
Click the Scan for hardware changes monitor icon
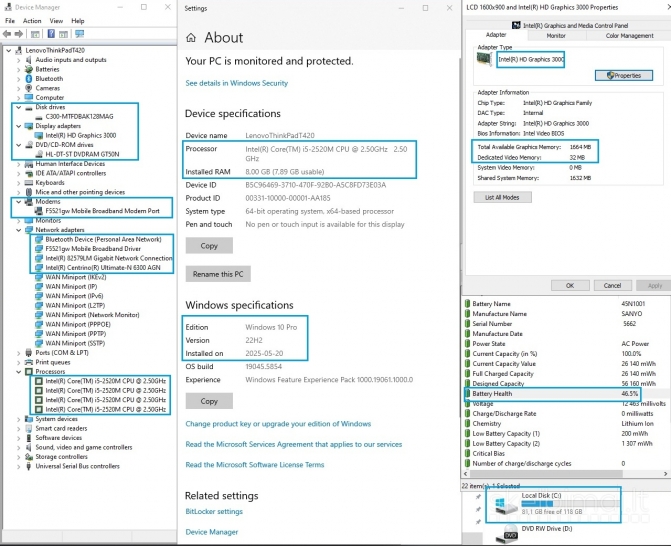[80, 34]
